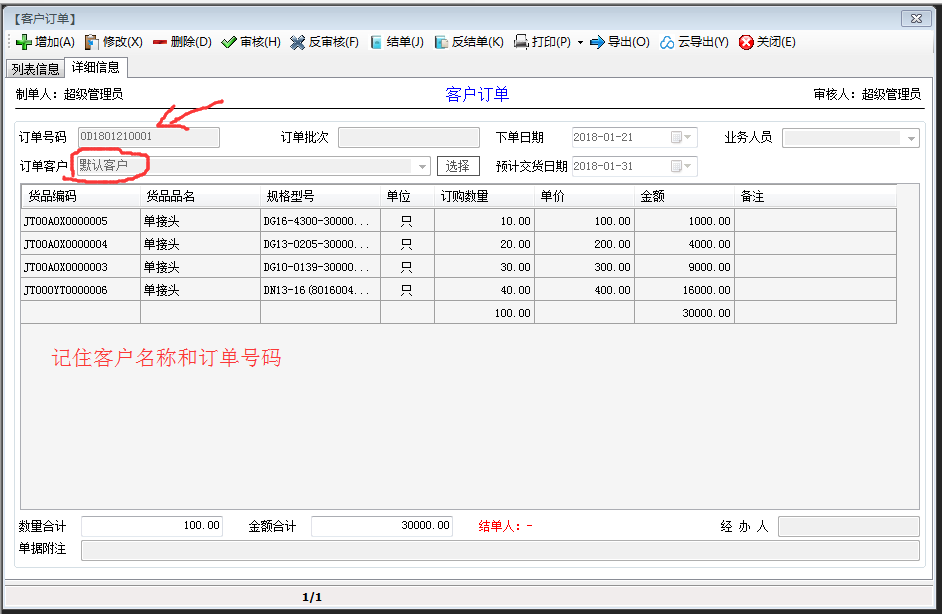This screenshot has height=614, width=942.
Task: Click the 导出(O) export arrow icon
Action: coord(597,42)
